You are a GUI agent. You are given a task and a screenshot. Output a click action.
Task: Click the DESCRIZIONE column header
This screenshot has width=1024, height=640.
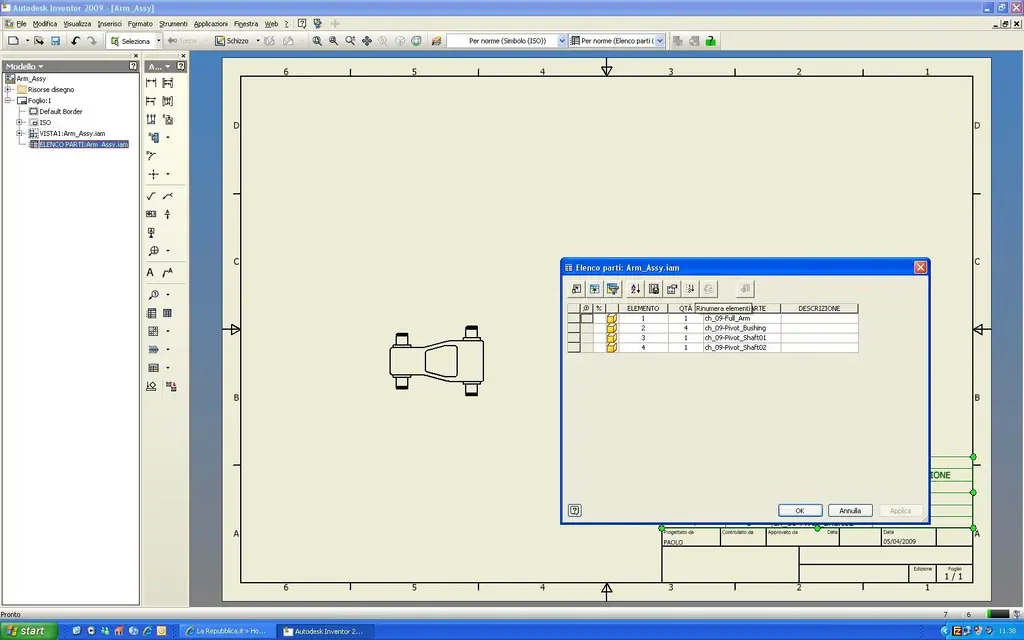click(x=819, y=308)
